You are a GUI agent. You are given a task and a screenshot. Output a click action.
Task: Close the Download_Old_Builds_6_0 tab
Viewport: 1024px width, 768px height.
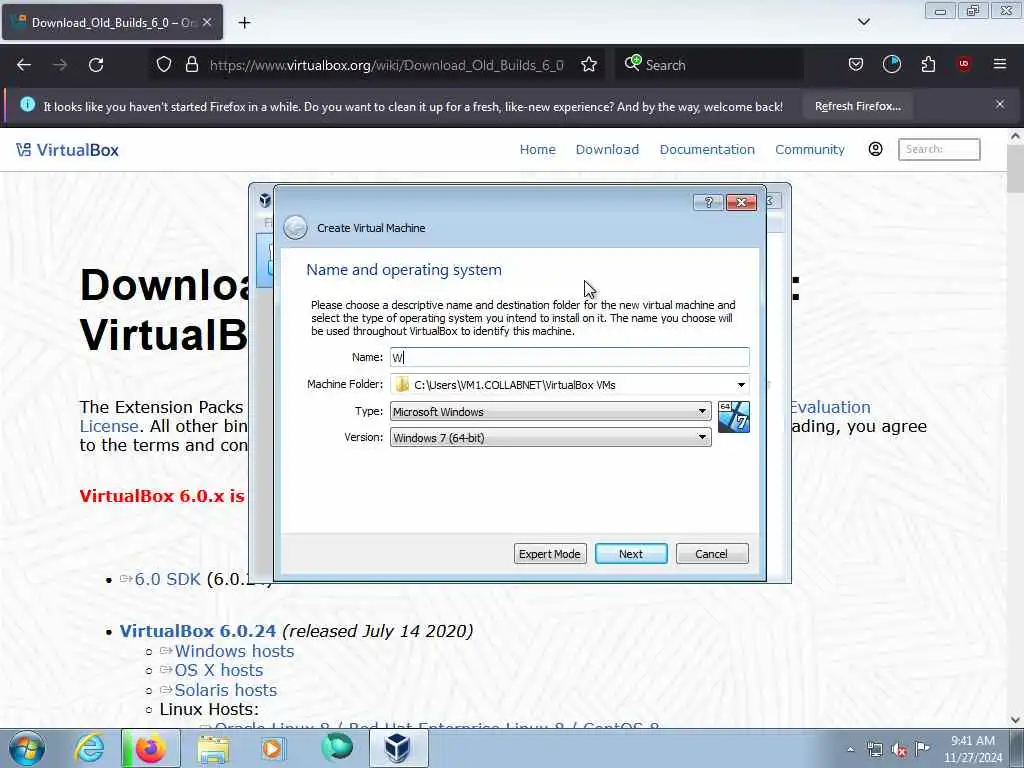pyautogui.click(x=207, y=22)
